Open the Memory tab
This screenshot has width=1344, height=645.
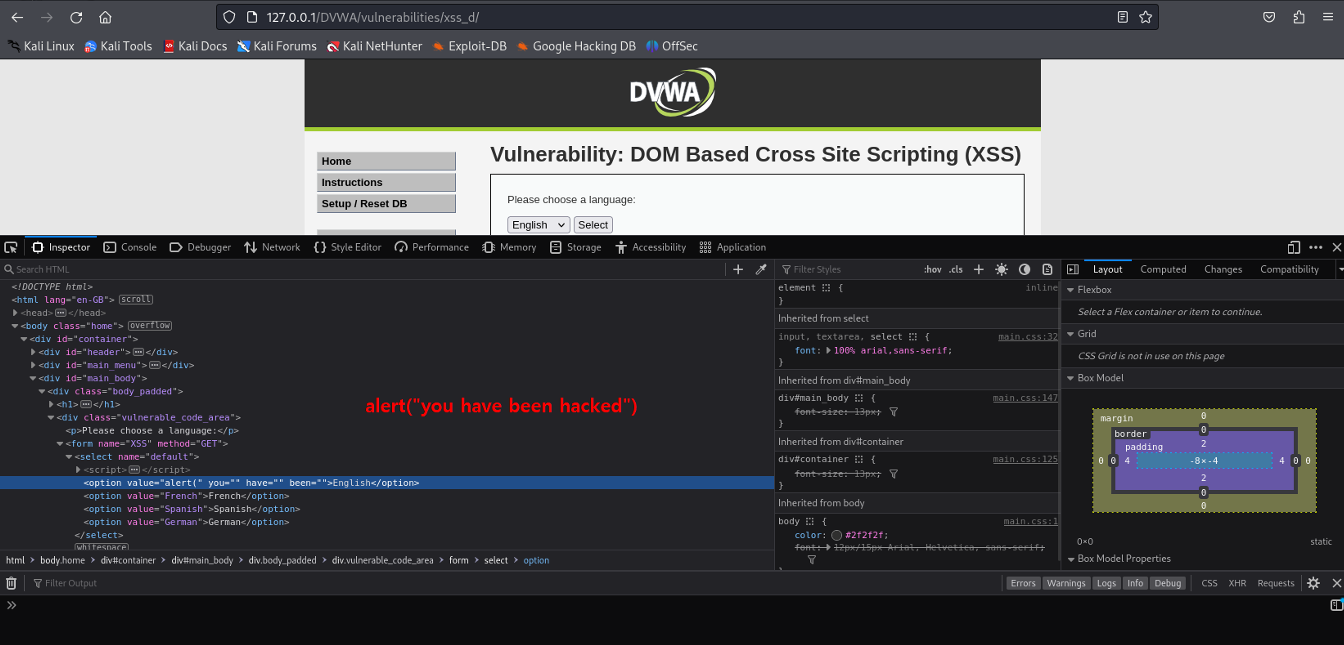pyautogui.click(x=508, y=247)
